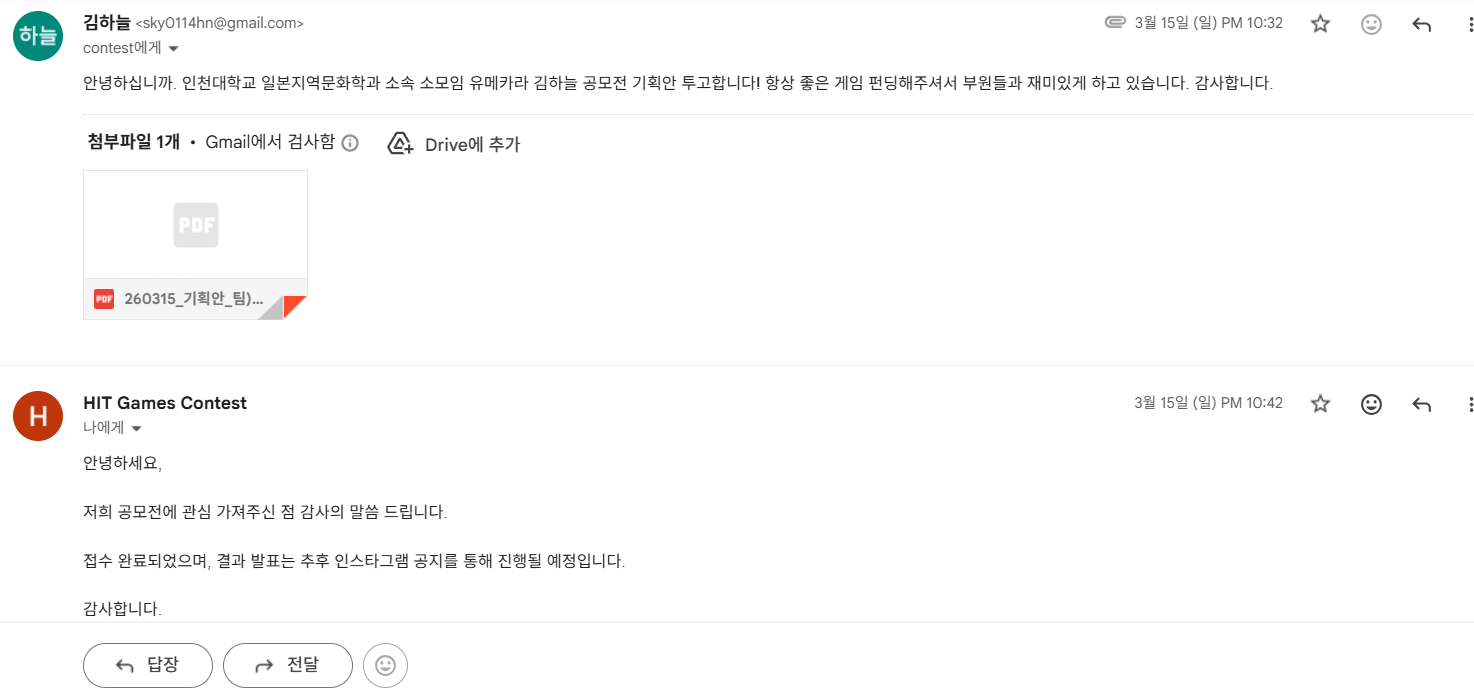
Task: Expand the 'contest에게' recipient details
Action: (173, 49)
